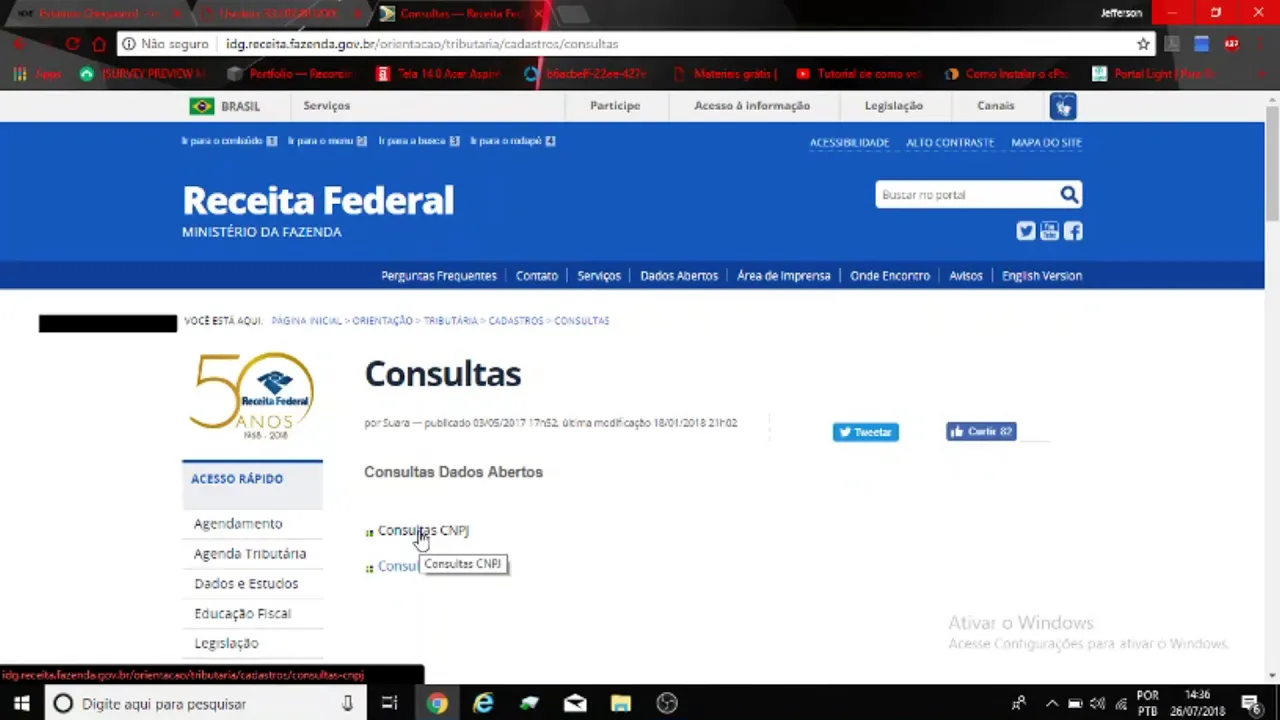Open Portal Light bookmark
The image size is (1280, 720).
(x=1154, y=74)
